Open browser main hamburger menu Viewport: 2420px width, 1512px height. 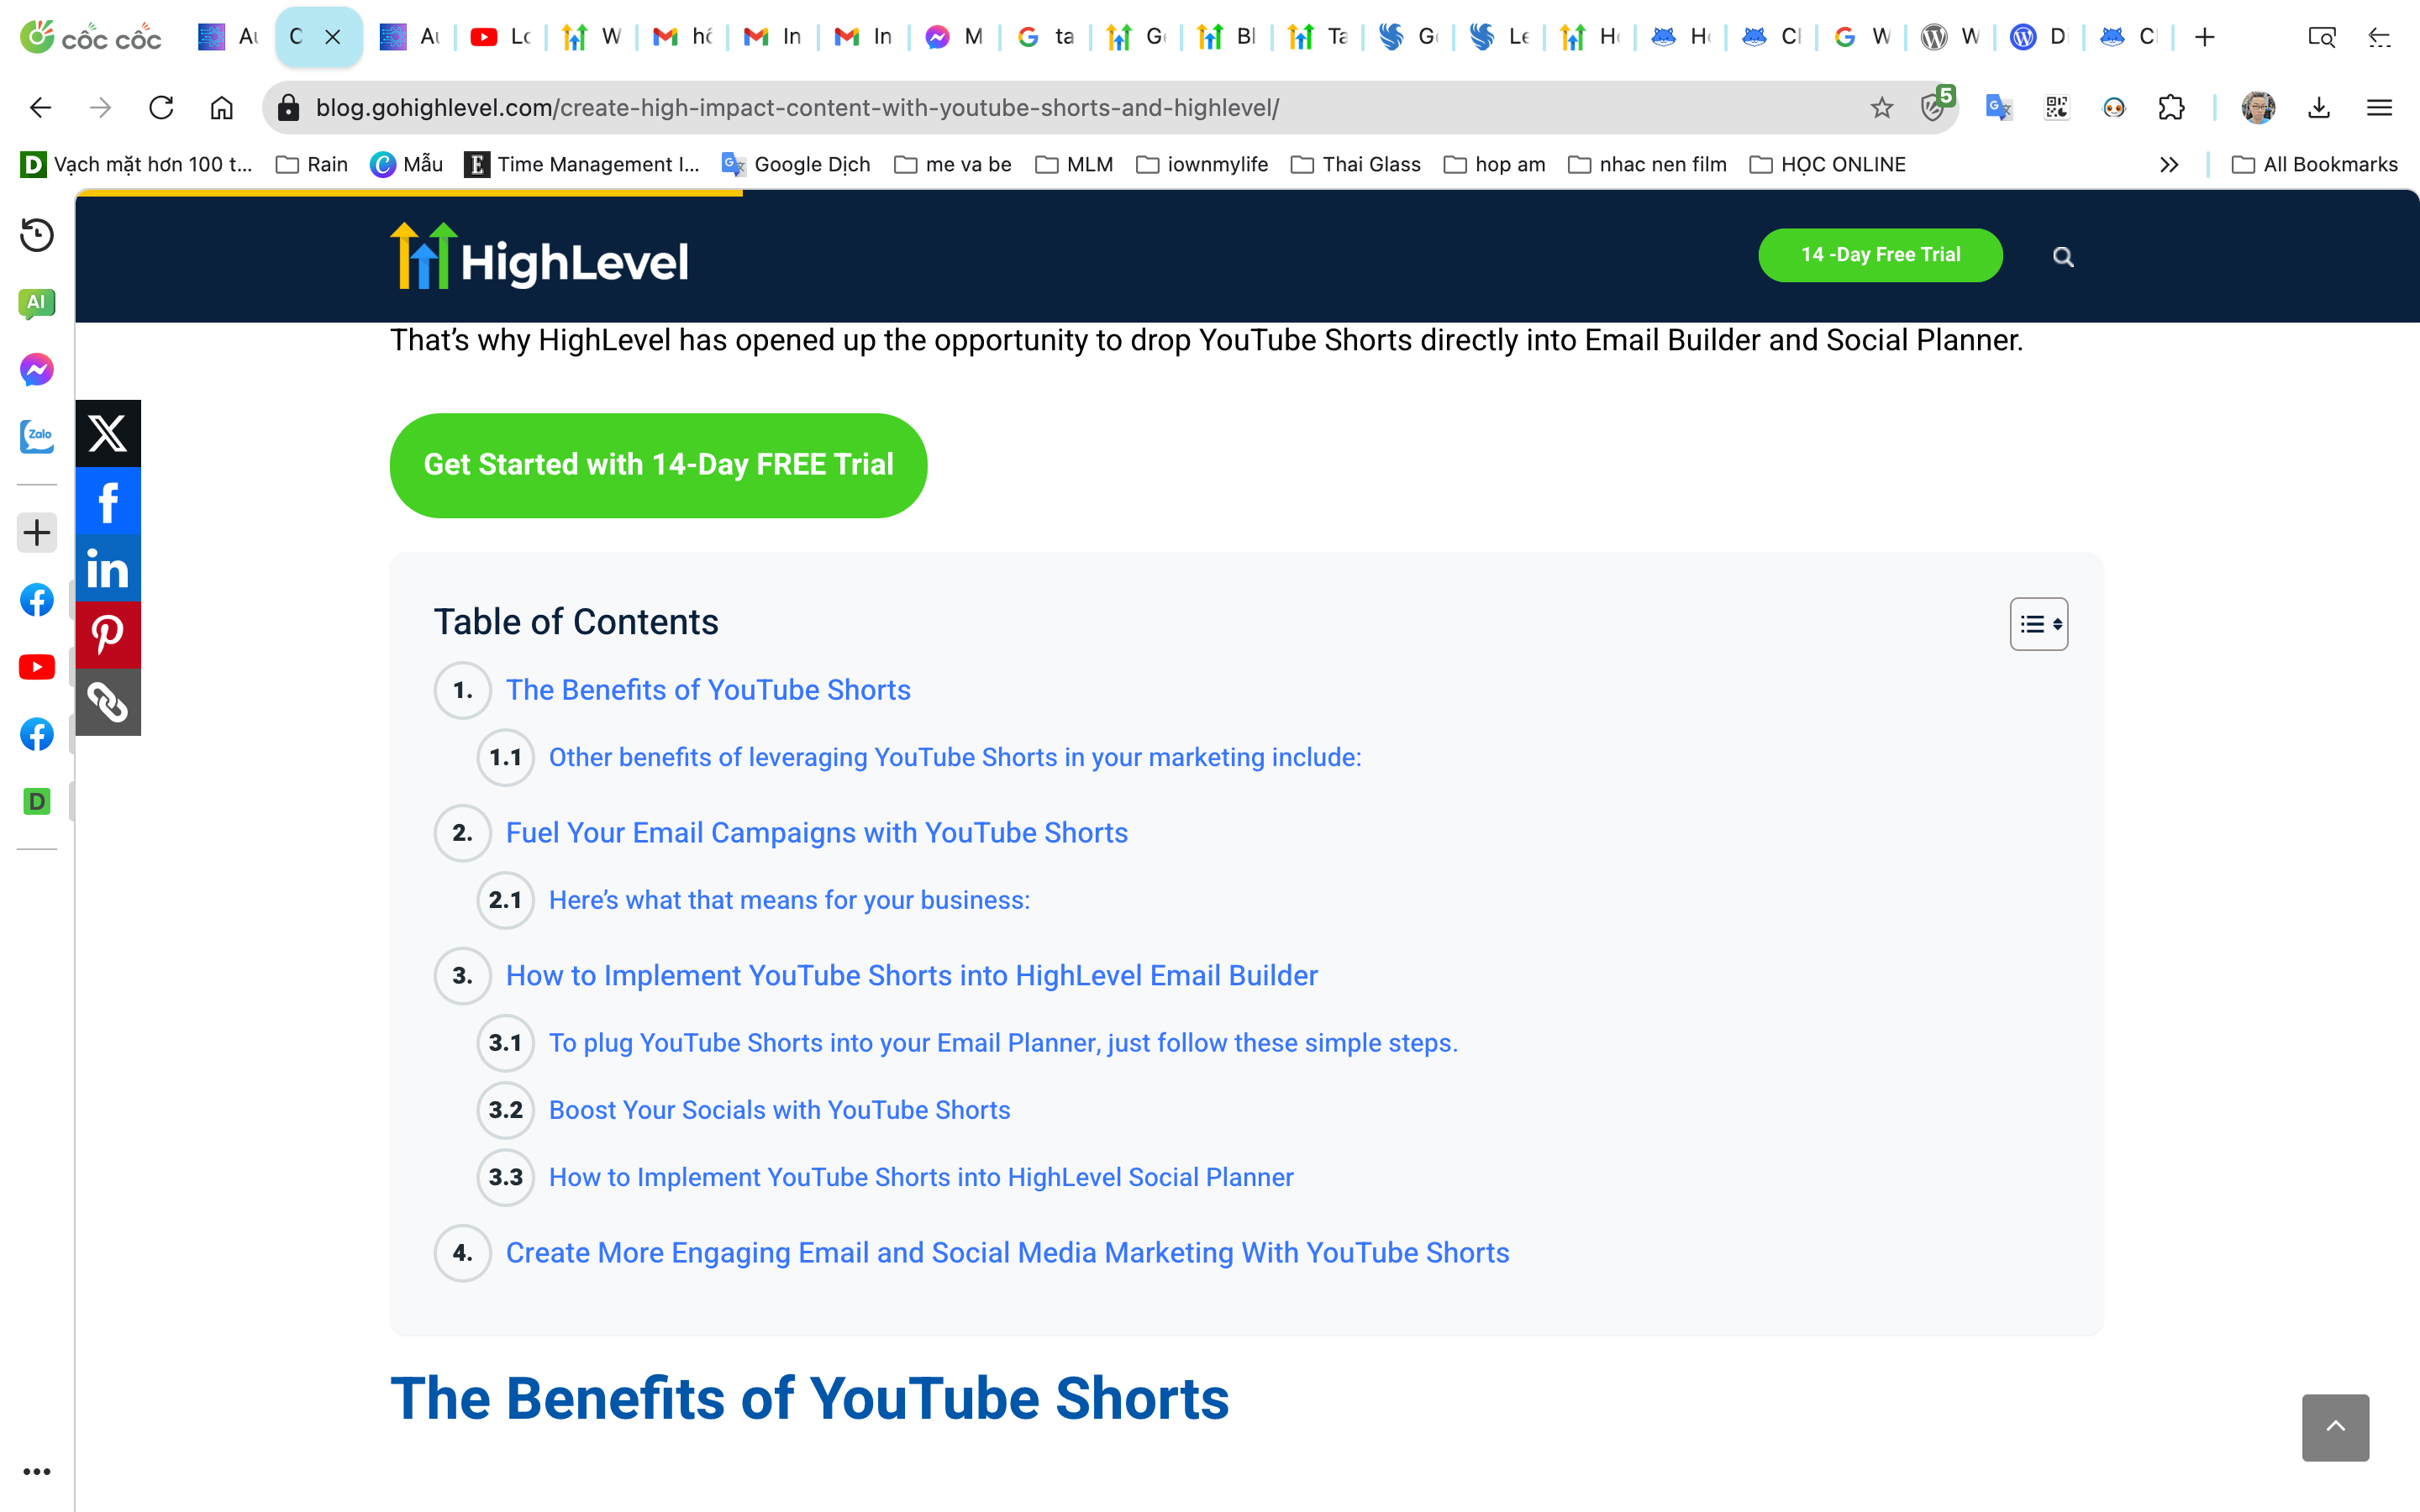point(2379,108)
